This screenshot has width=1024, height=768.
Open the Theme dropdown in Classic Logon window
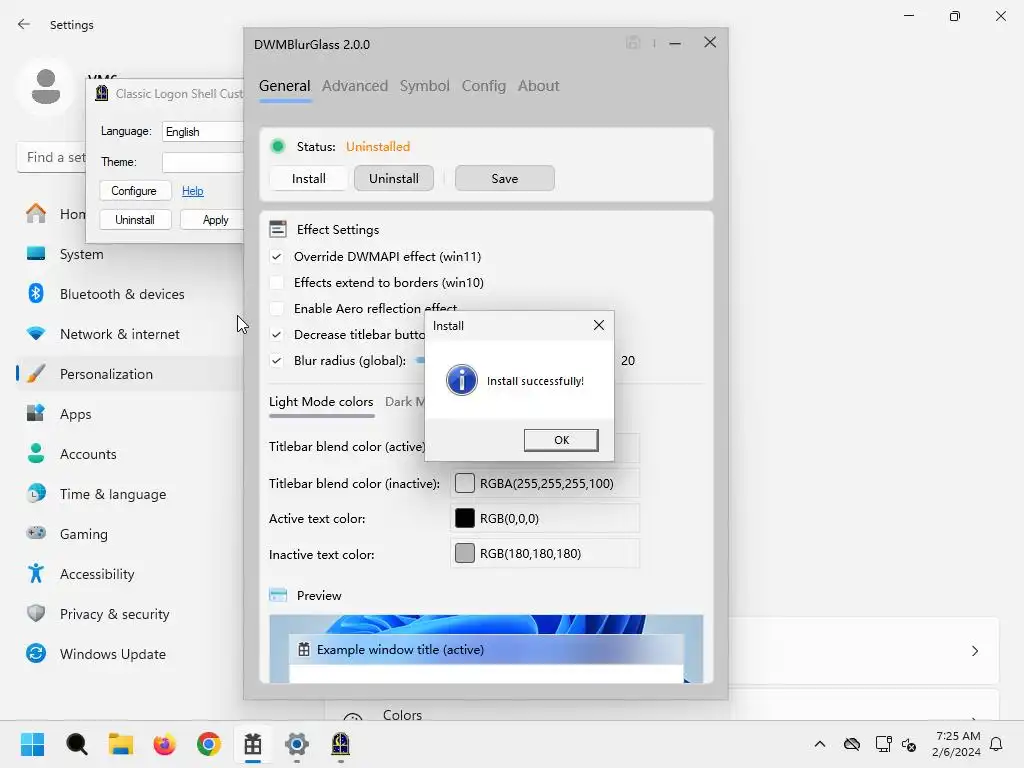tap(202, 162)
